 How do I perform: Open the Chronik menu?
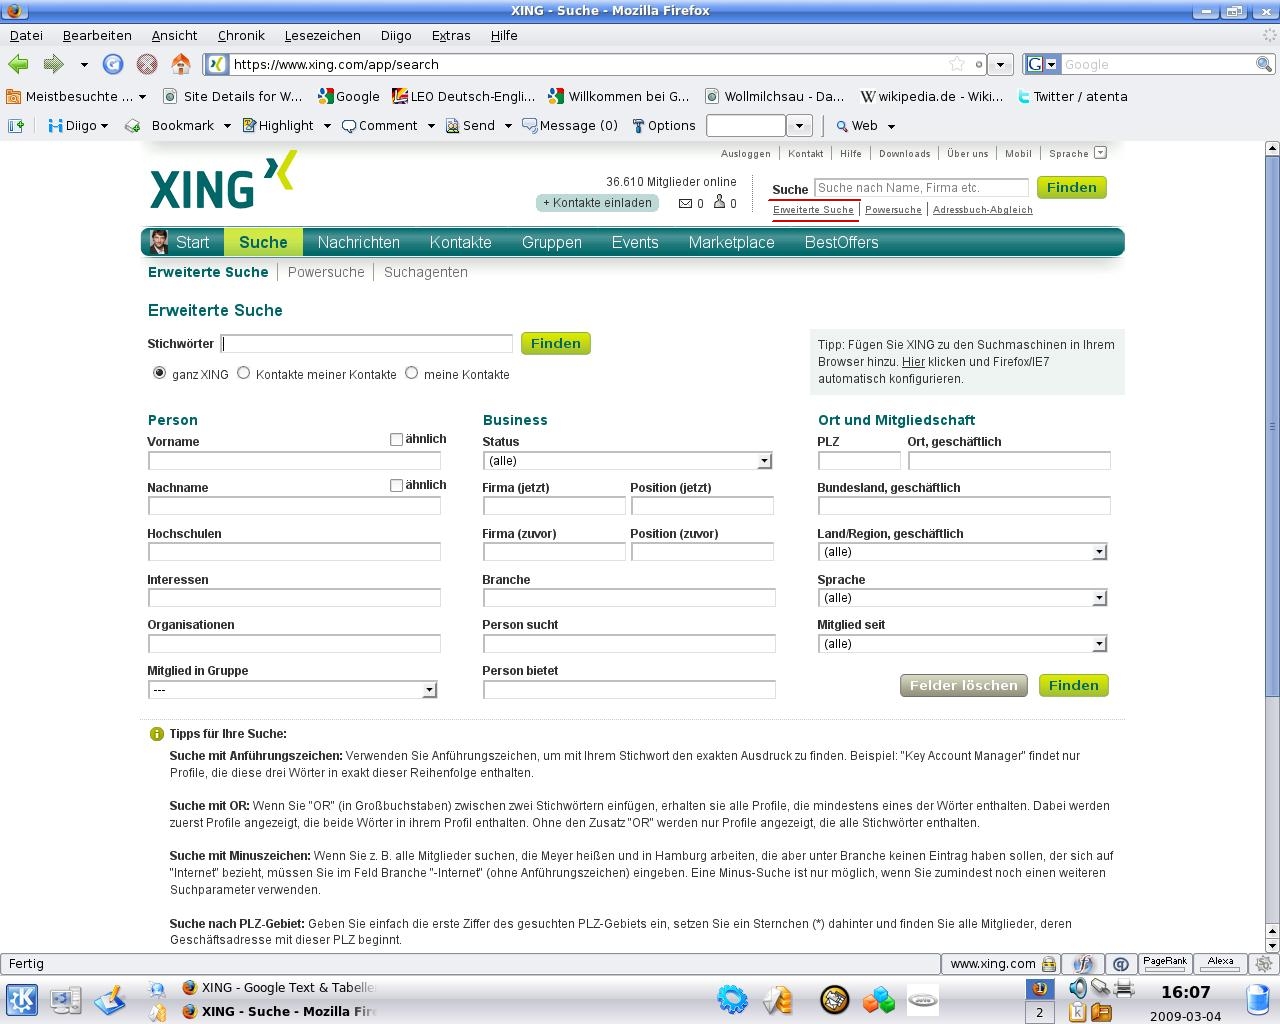241,35
